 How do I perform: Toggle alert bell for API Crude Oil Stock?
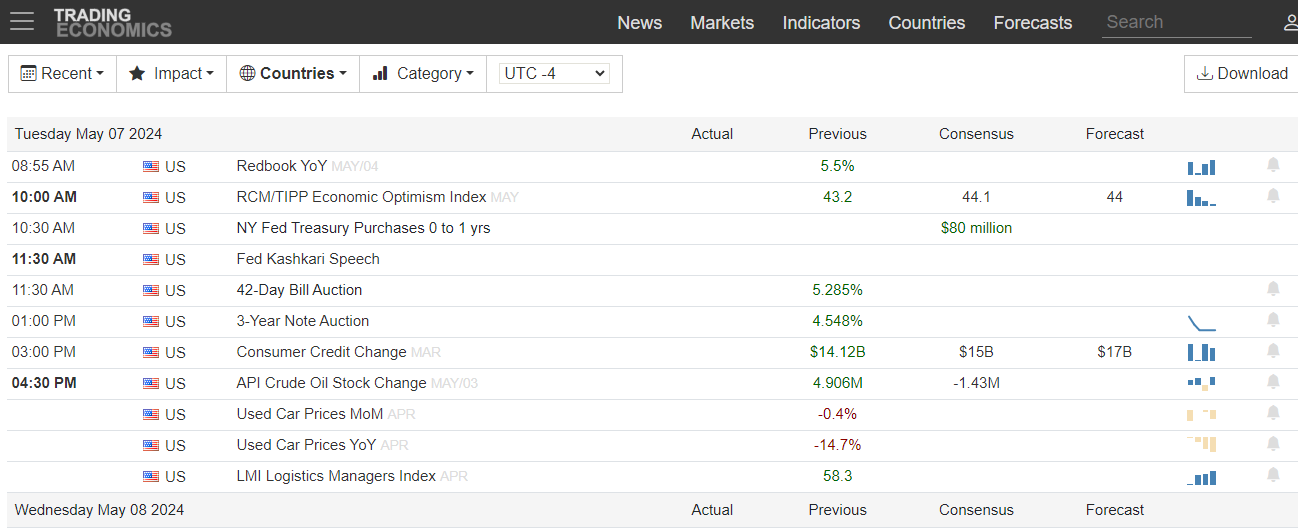click(1273, 382)
